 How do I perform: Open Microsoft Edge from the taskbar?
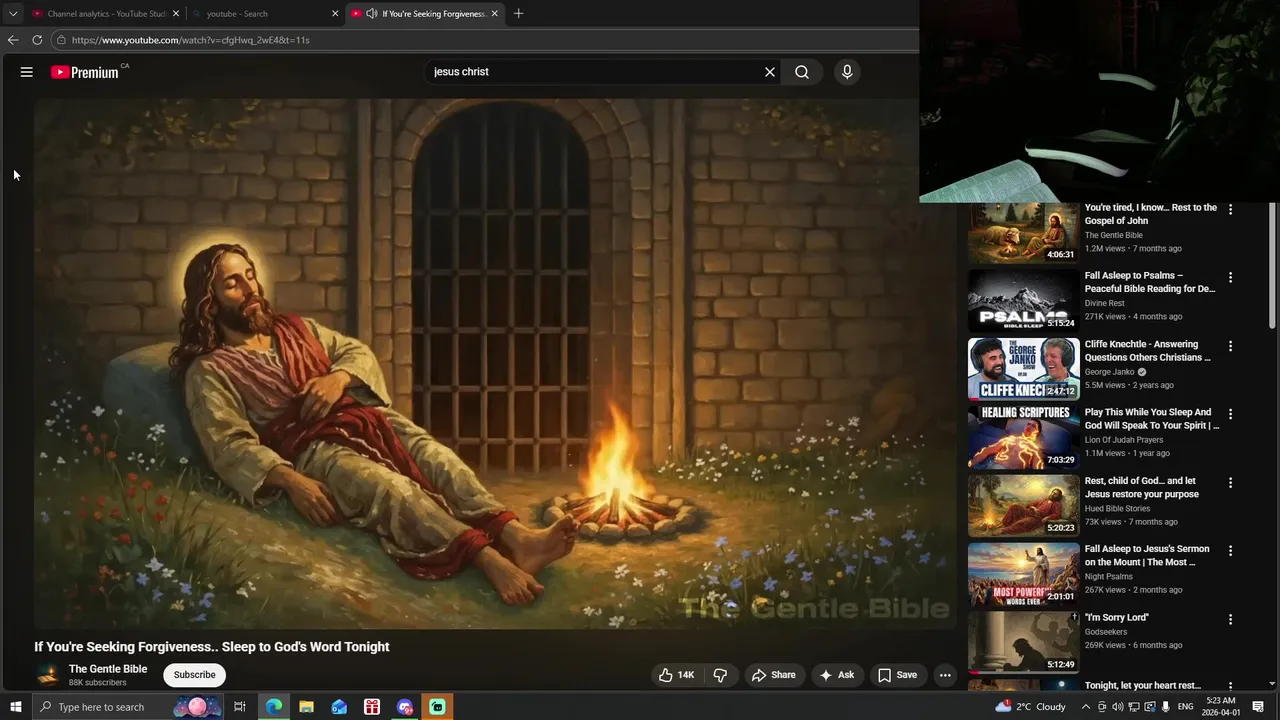pyautogui.click(x=274, y=707)
